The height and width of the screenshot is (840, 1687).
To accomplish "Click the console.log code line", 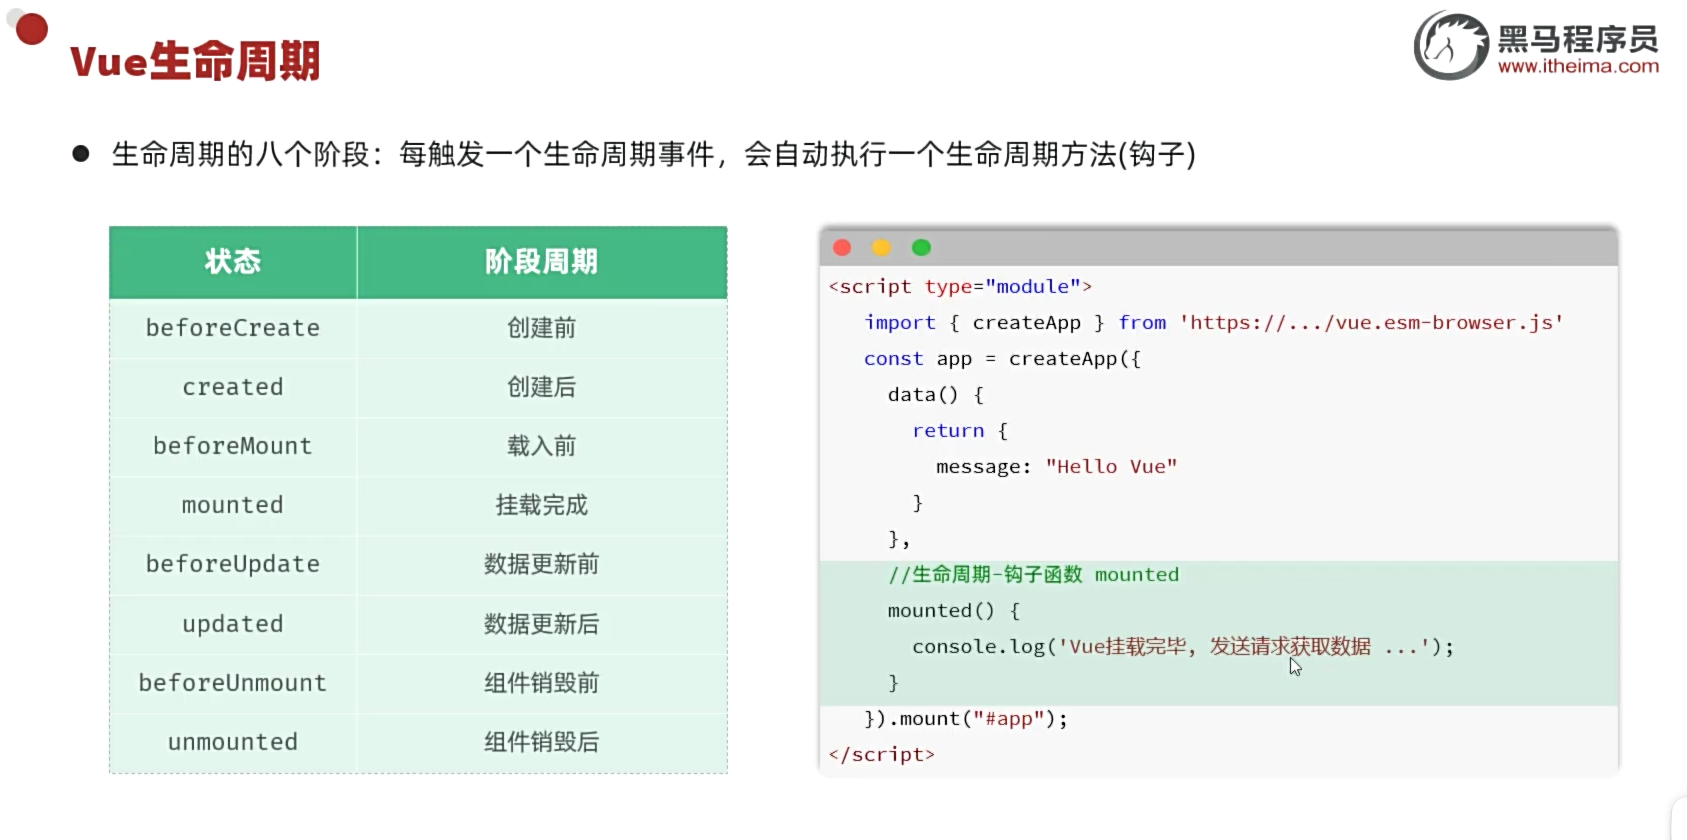I will point(1183,647).
